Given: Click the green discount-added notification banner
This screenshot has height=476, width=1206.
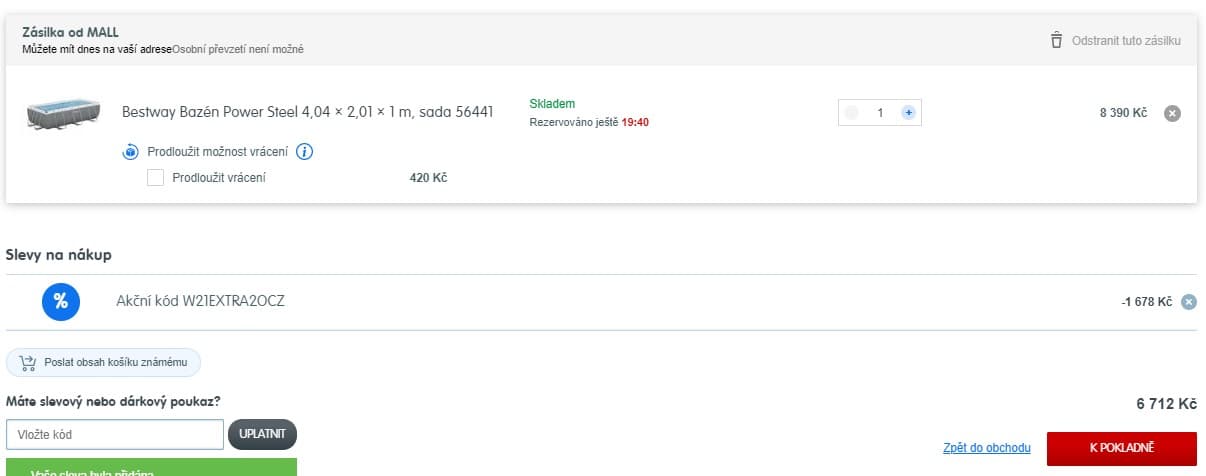Looking at the screenshot, I should tap(151, 467).
